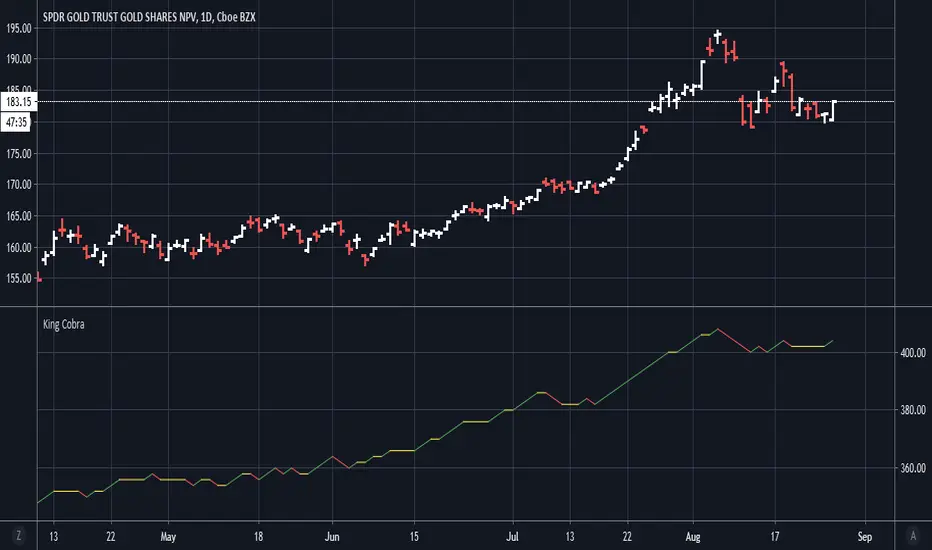
Task: Click the 380.00 indicator scale label
Action: (913, 410)
